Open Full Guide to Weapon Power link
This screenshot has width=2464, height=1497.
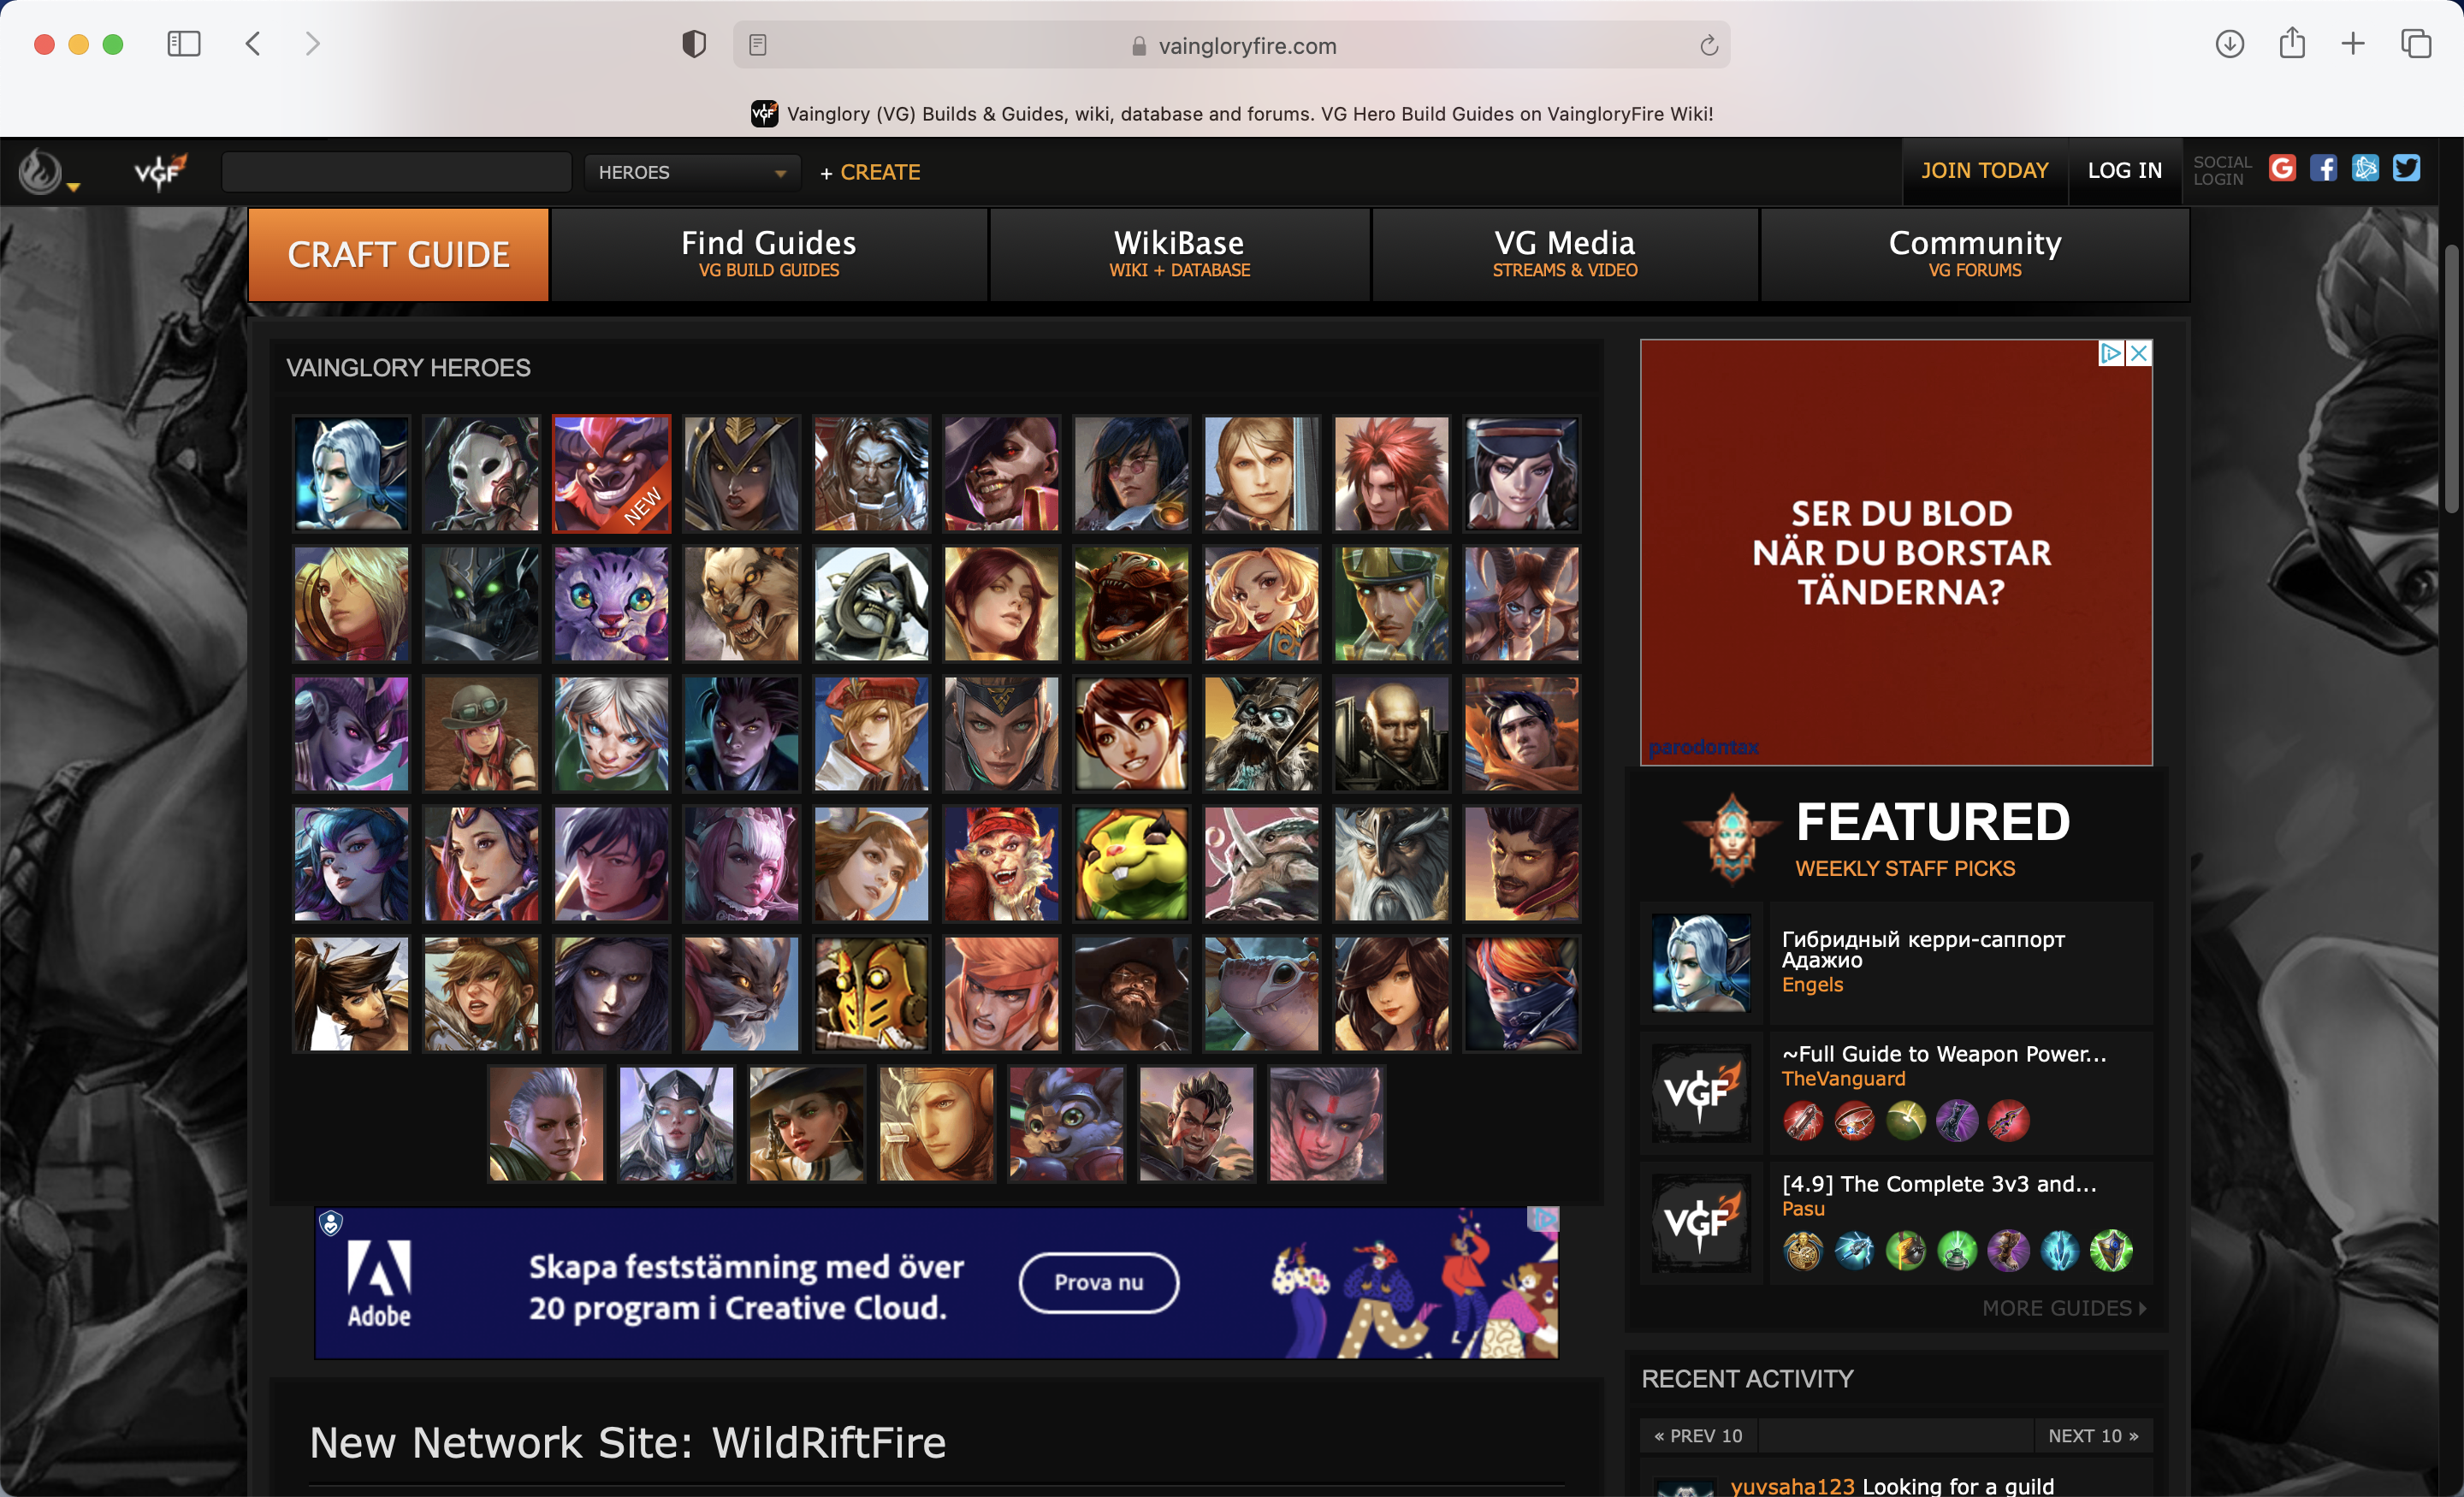point(1943,1052)
